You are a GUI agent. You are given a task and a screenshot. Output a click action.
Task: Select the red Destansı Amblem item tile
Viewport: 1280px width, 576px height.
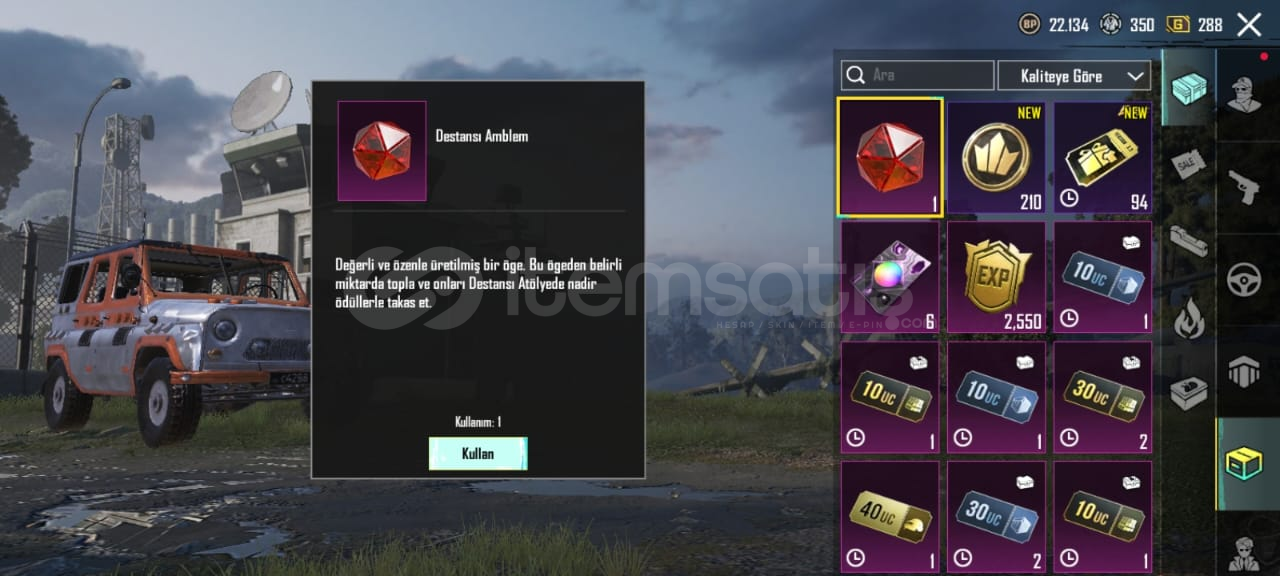[890, 157]
